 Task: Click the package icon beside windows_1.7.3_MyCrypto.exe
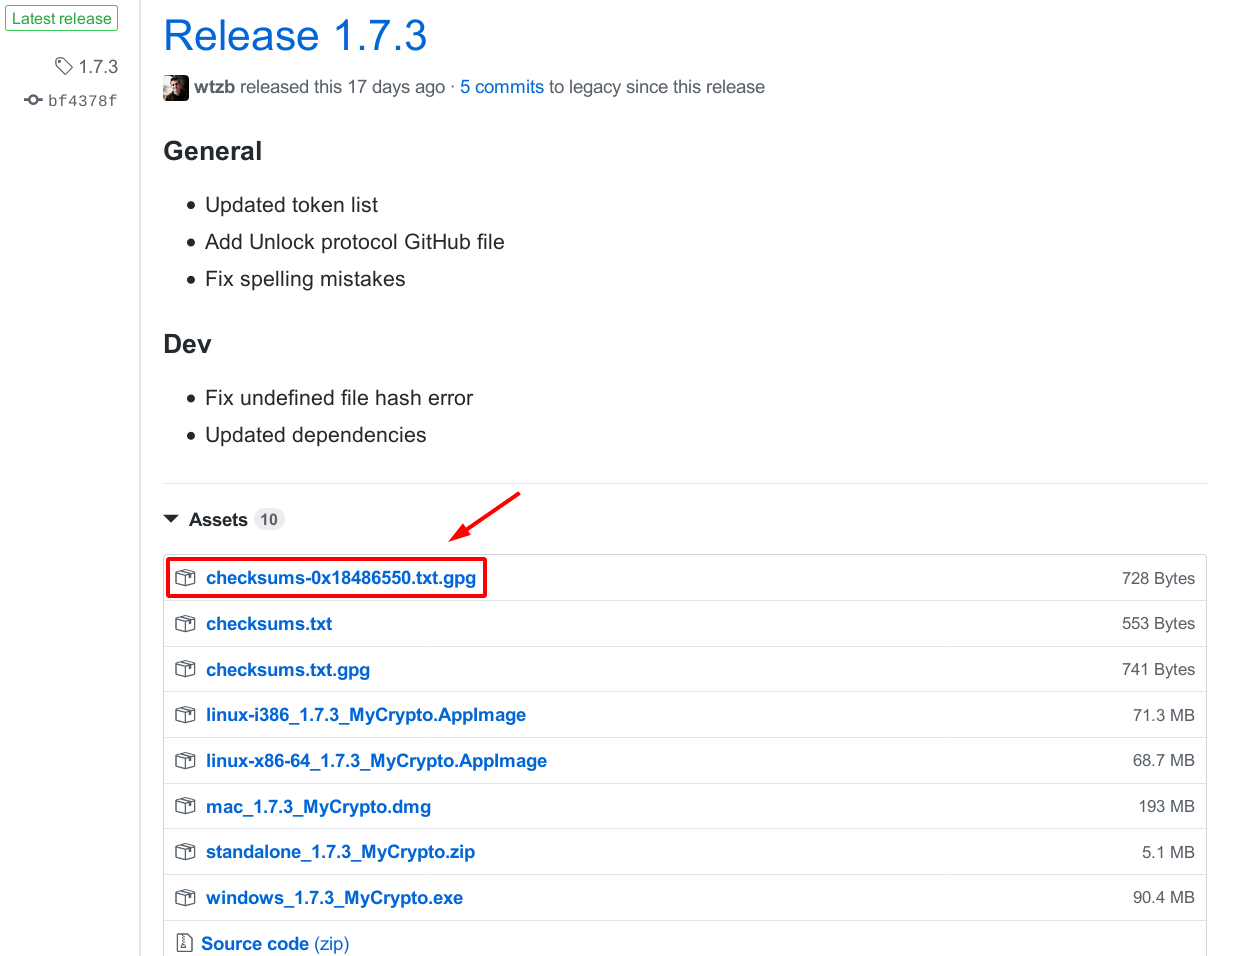click(185, 898)
